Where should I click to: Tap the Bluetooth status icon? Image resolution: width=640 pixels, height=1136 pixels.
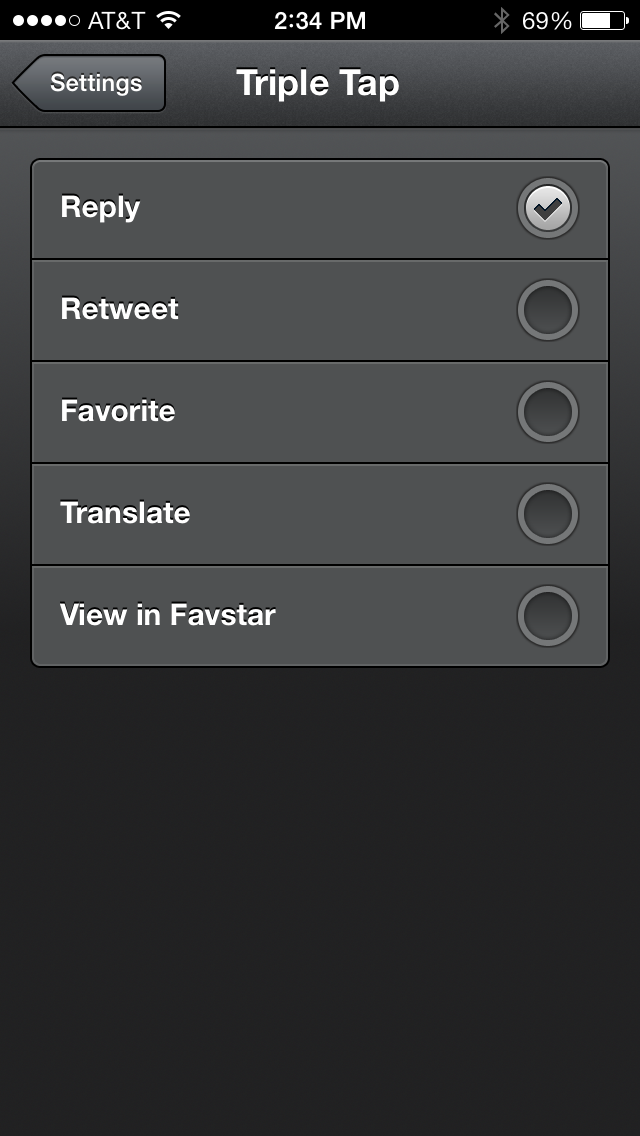(501, 20)
